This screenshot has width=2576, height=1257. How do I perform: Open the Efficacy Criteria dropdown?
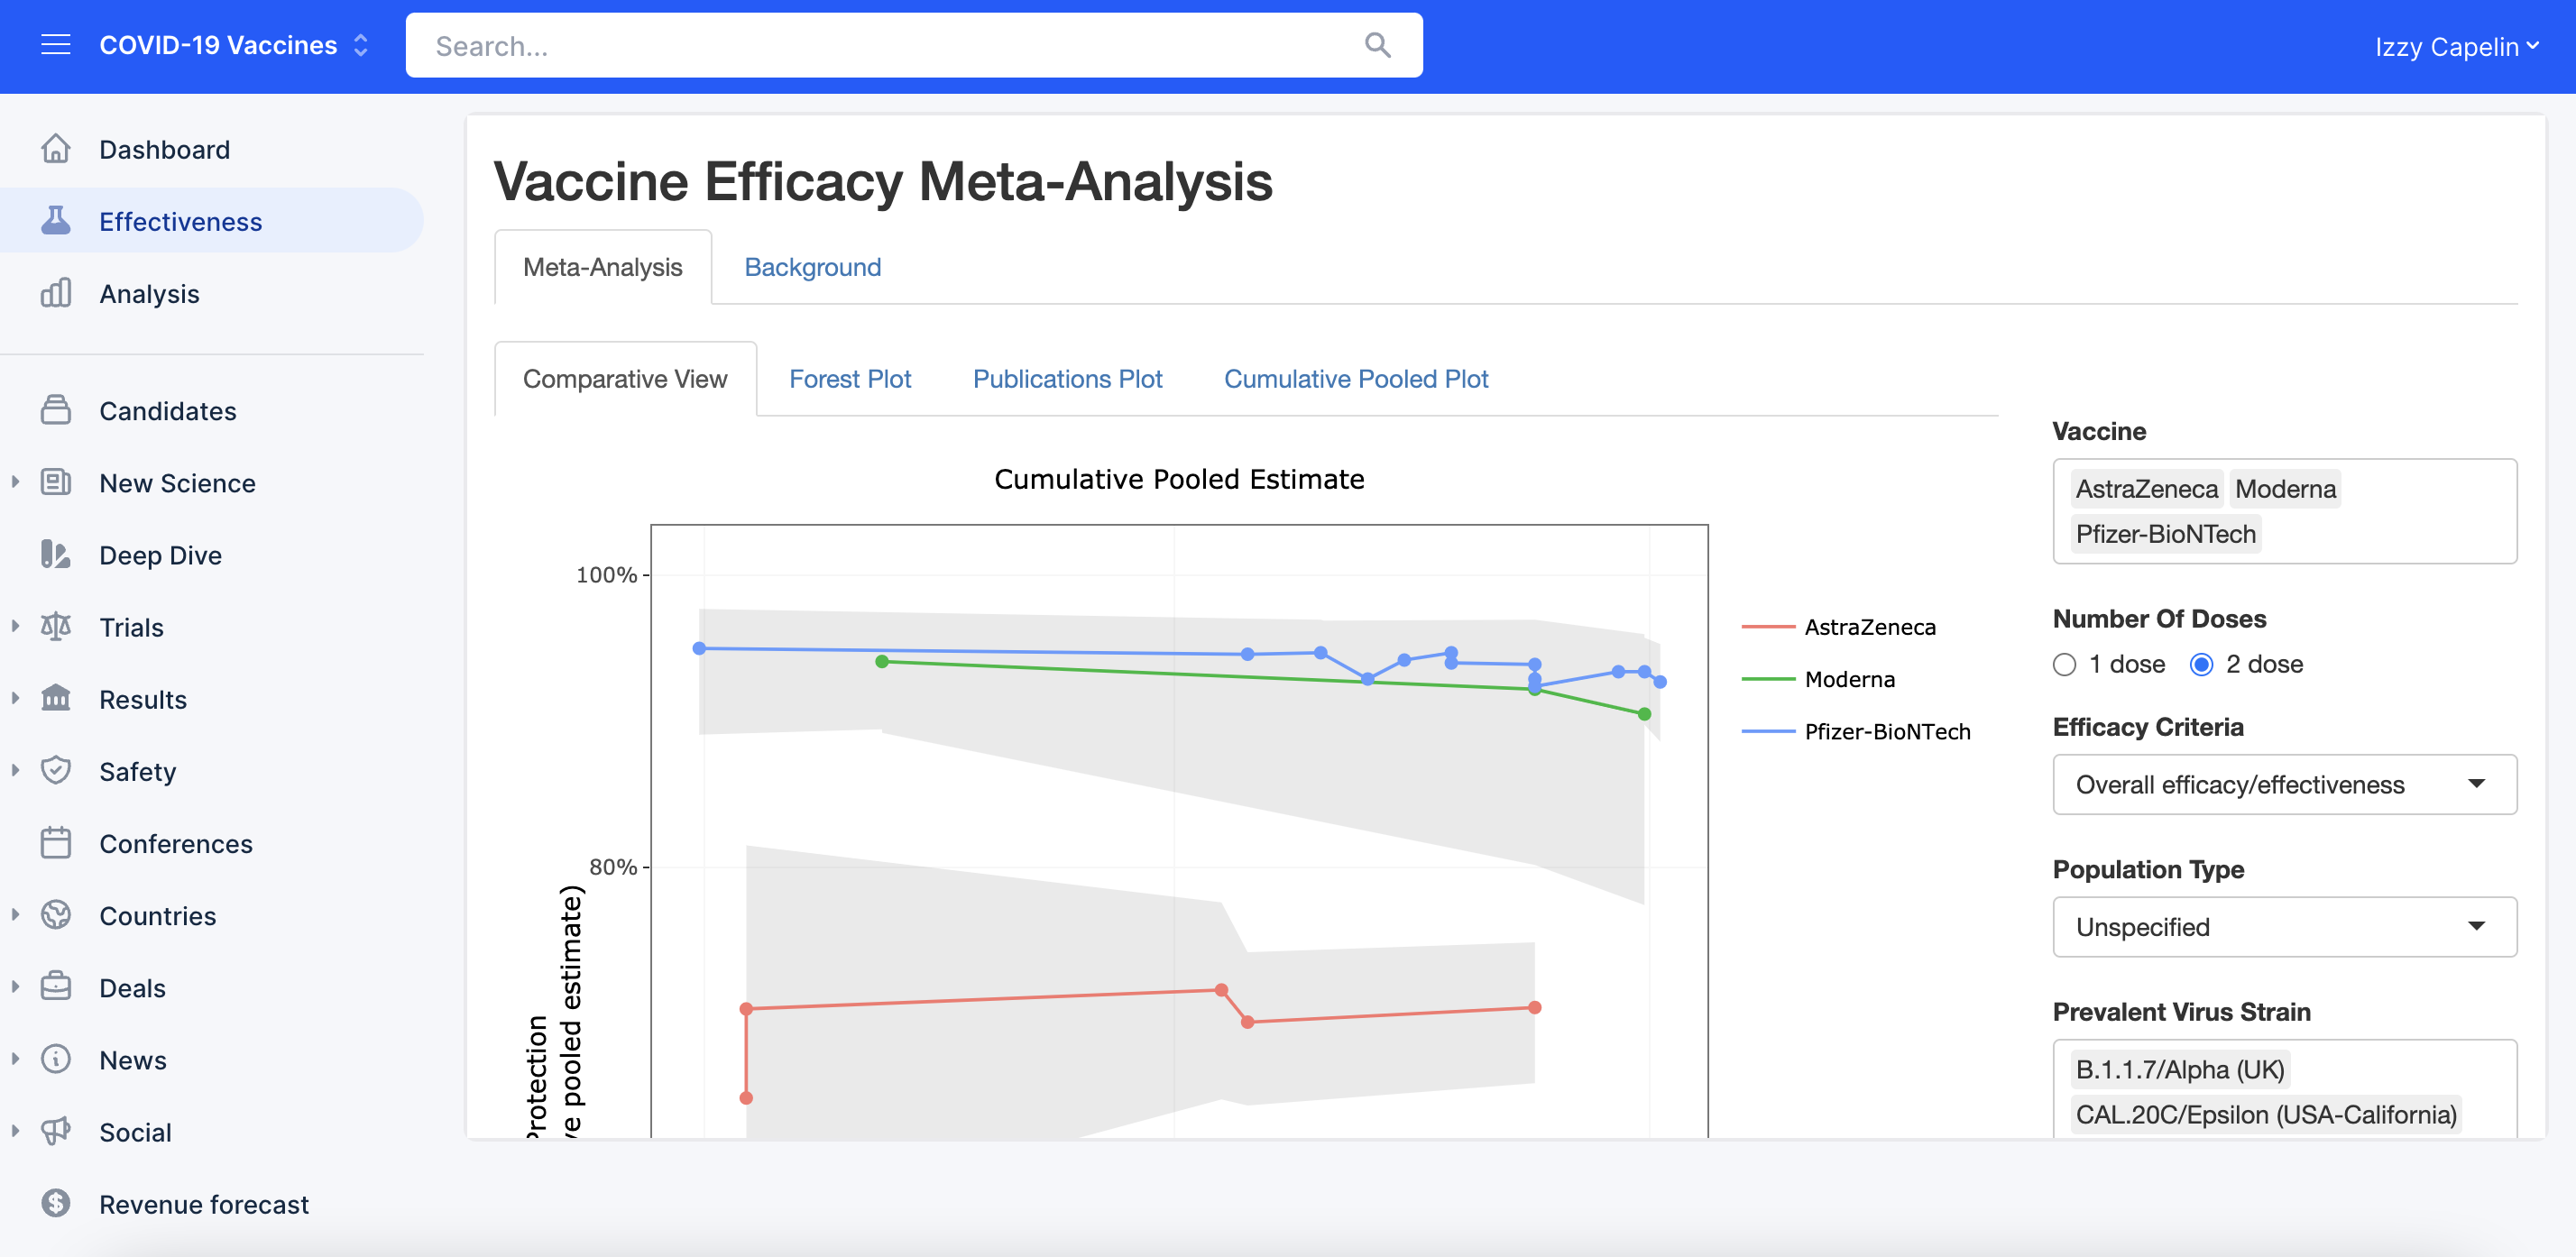click(x=2284, y=785)
